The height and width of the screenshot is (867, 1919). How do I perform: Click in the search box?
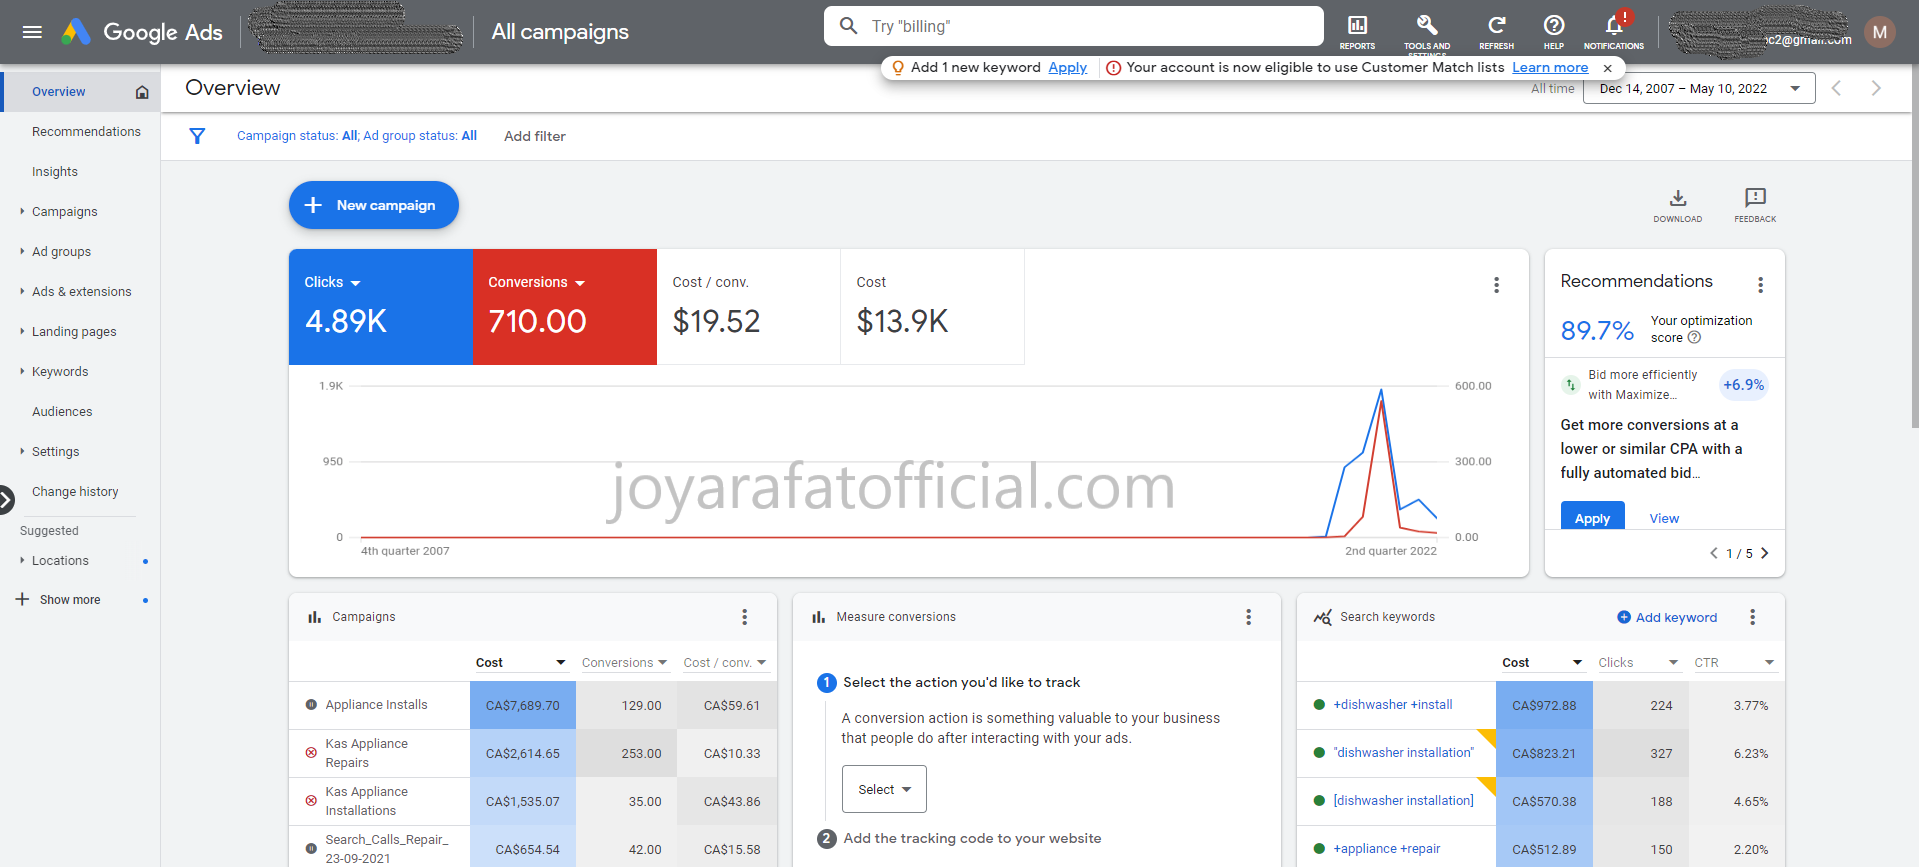(x=1074, y=26)
